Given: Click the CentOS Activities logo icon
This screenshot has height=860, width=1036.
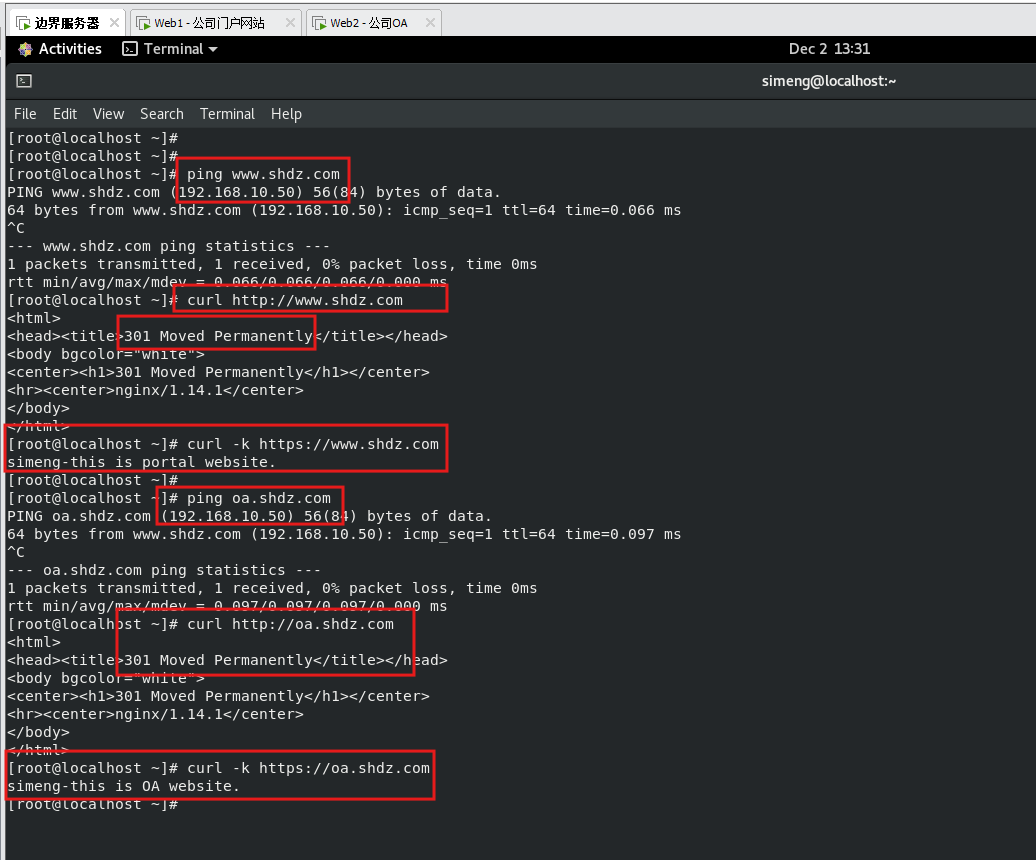Looking at the screenshot, I should [25, 49].
